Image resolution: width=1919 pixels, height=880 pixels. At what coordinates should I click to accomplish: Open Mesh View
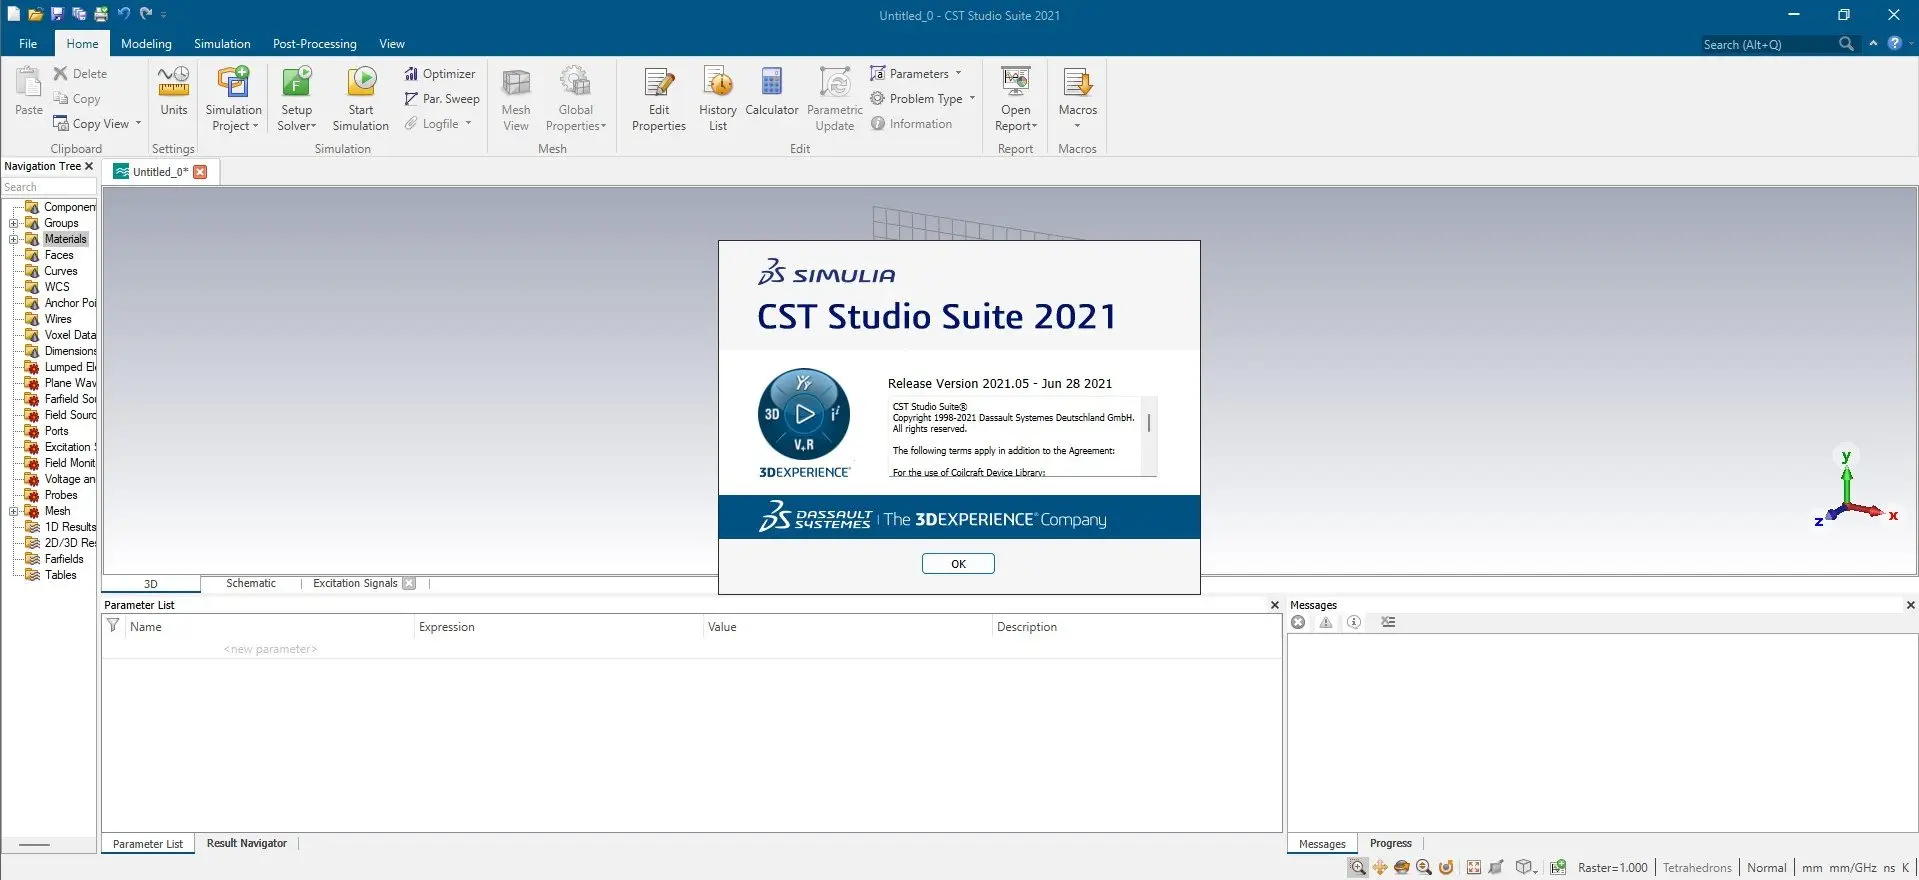coord(516,98)
